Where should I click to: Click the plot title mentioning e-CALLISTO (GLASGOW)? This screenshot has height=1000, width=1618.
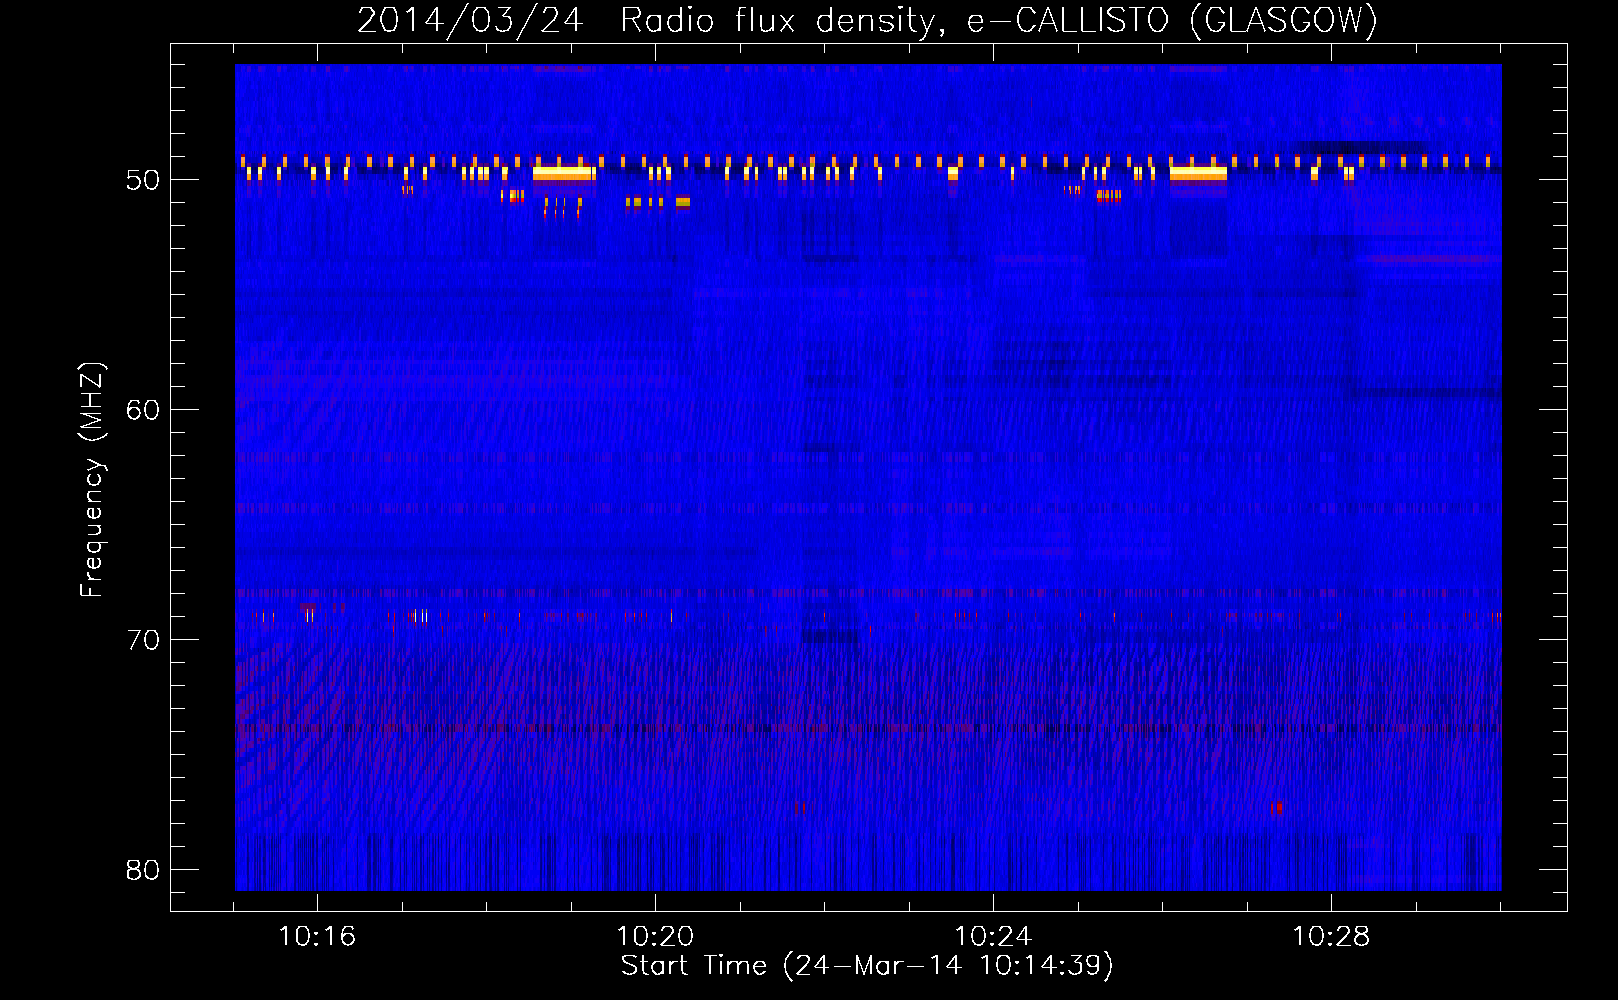867,20
